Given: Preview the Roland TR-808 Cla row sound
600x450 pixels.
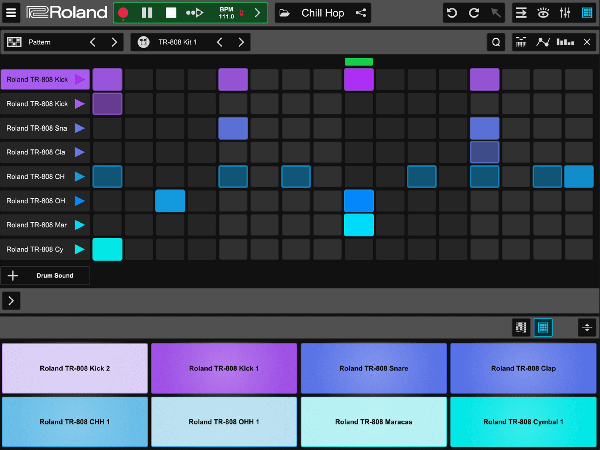Looking at the screenshot, I should (x=80, y=152).
